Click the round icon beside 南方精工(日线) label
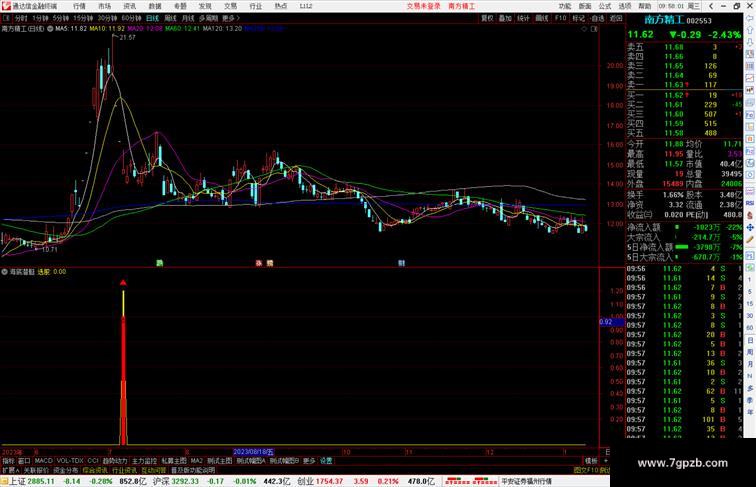The width and height of the screenshot is (756, 487). tap(50, 29)
